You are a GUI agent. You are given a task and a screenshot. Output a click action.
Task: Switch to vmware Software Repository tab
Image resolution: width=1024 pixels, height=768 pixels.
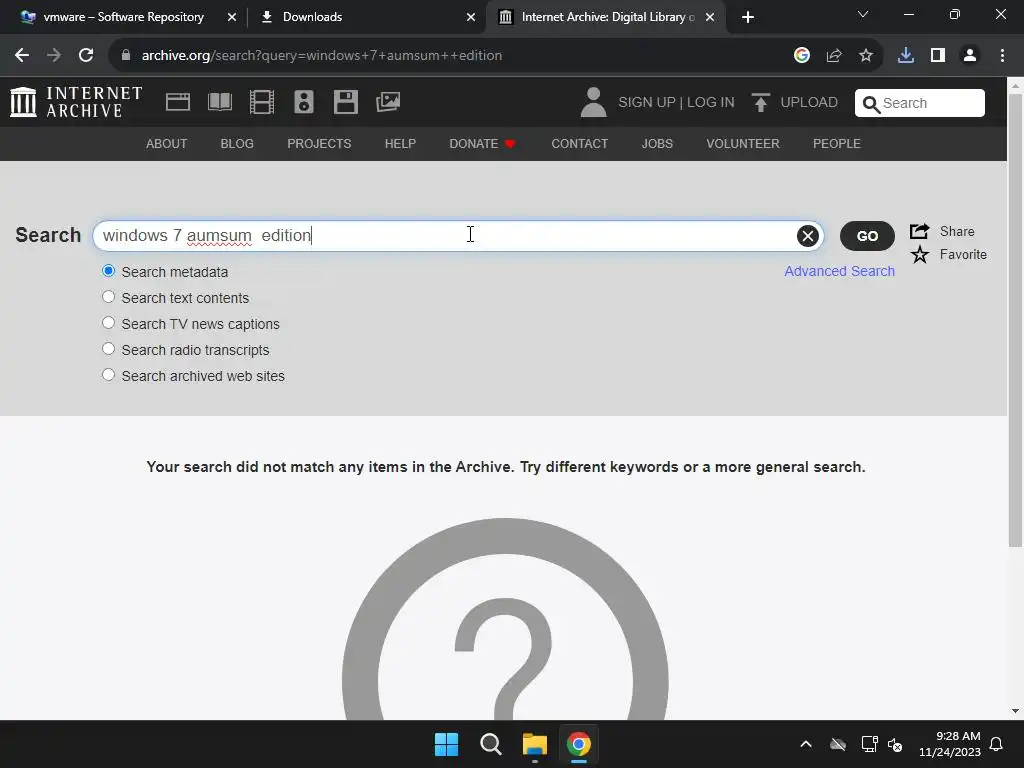(x=123, y=17)
